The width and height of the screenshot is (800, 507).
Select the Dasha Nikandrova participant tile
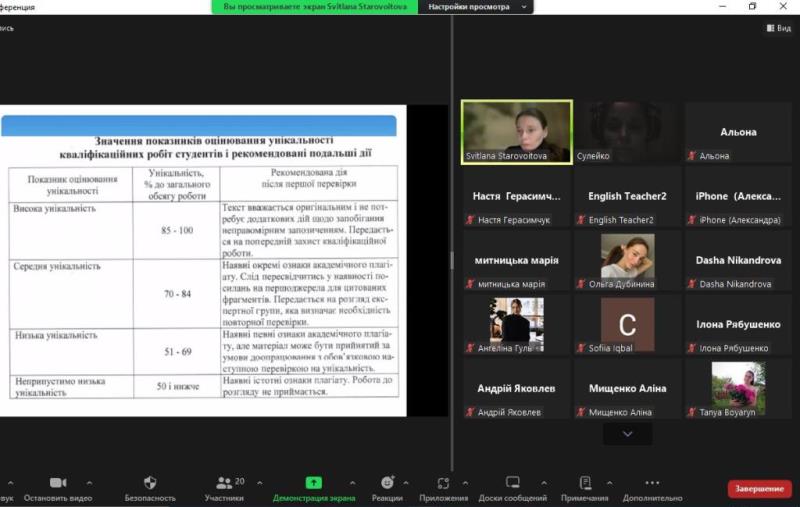click(738, 261)
